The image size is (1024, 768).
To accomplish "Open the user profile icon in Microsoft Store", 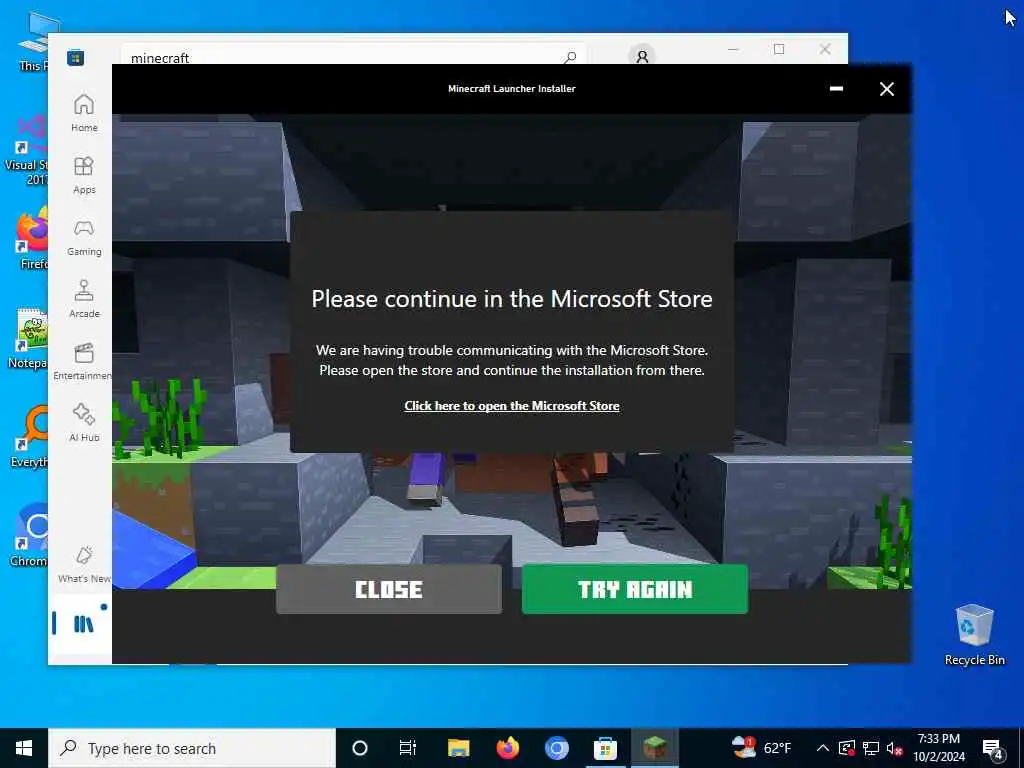I will click(x=642, y=57).
